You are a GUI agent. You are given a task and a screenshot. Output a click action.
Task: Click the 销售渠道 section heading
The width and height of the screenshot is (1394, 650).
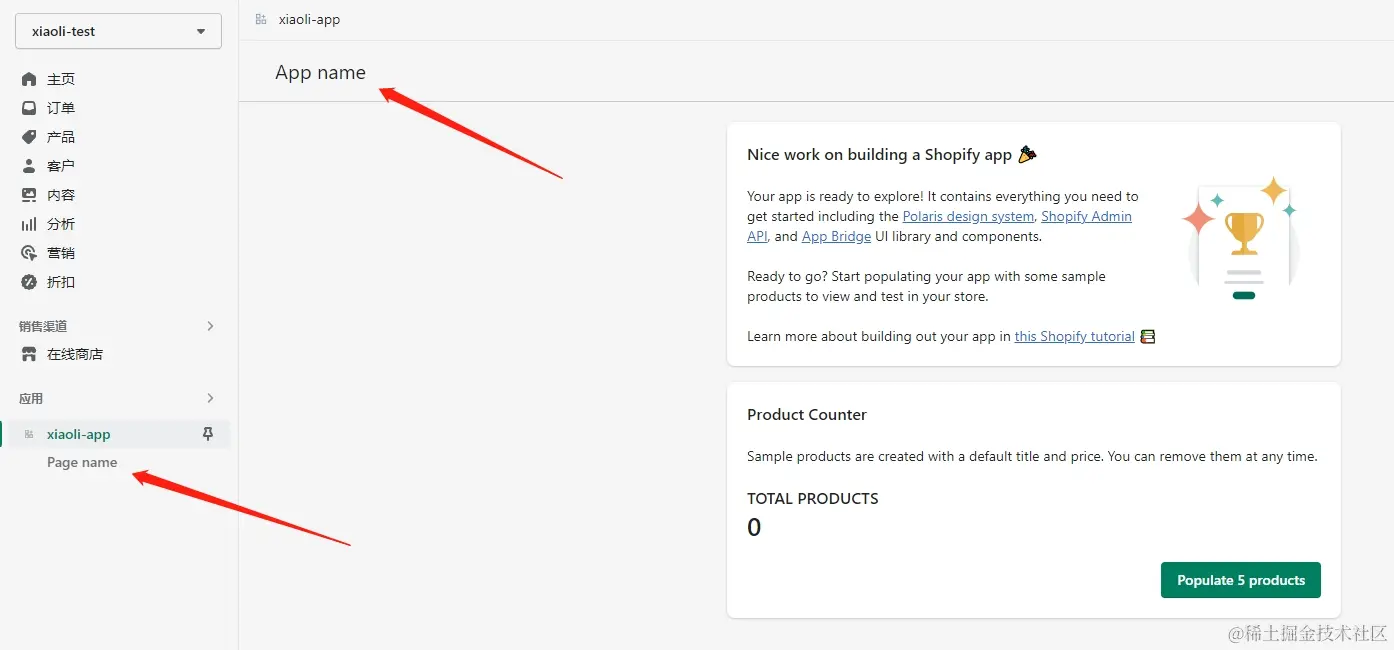point(43,326)
